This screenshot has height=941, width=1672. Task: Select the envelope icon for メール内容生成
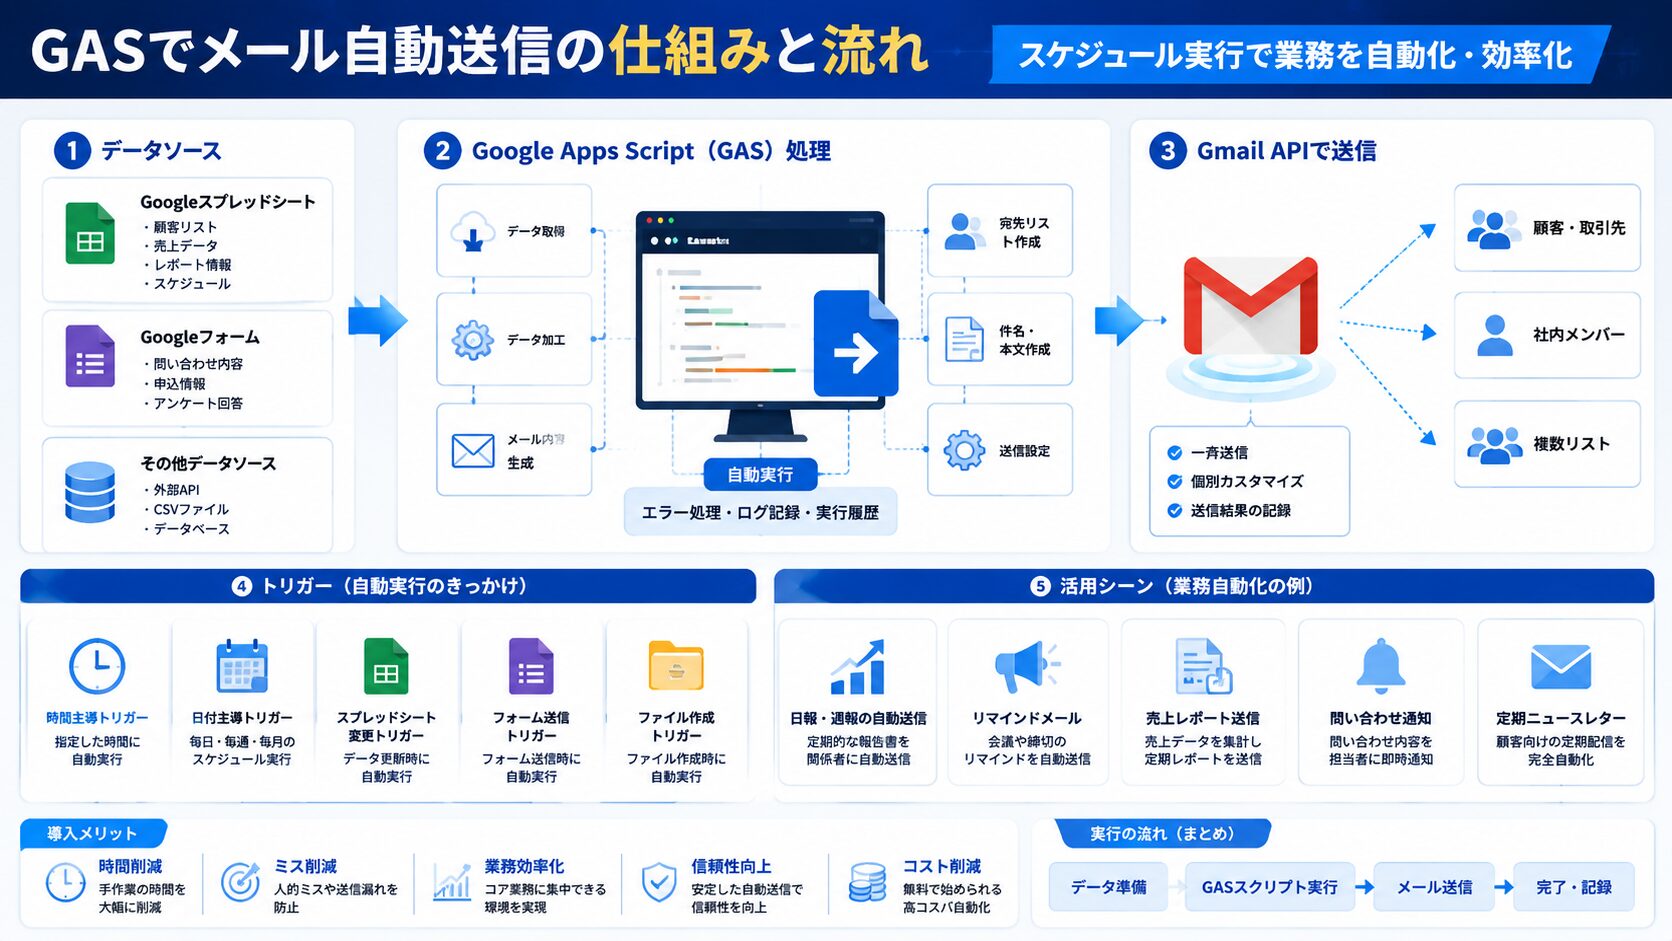(473, 451)
